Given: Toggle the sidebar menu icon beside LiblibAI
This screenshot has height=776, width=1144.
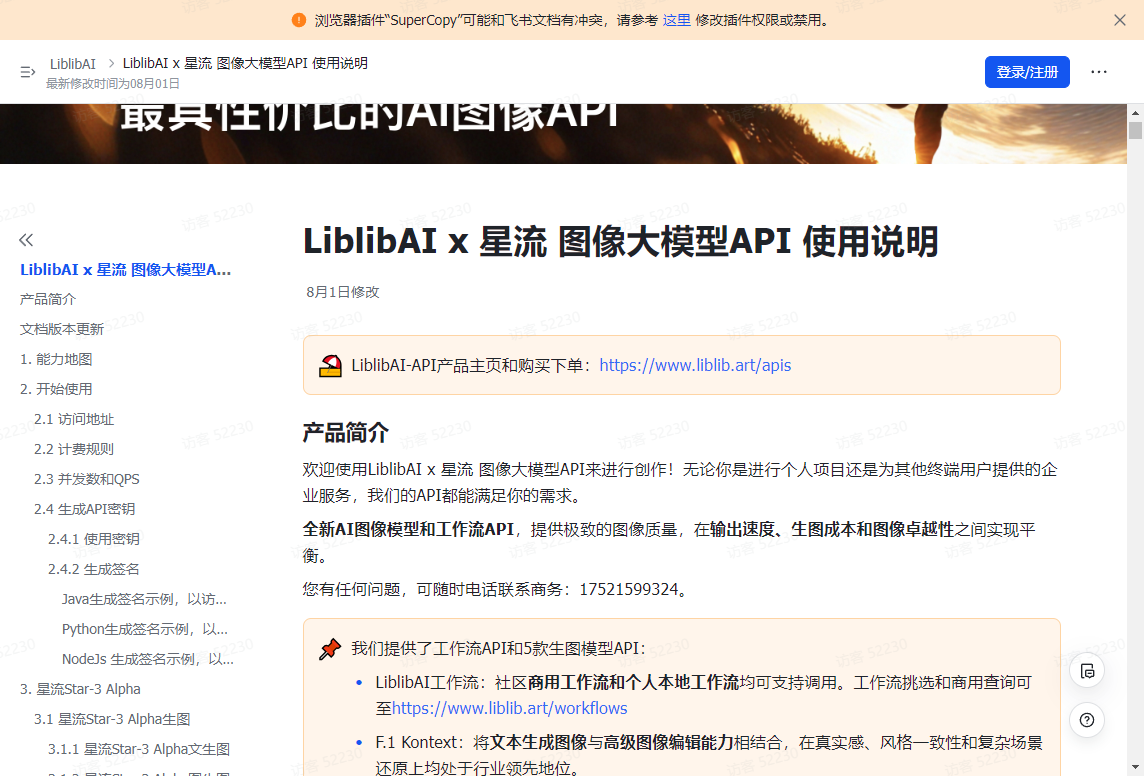Looking at the screenshot, I should coord(28,71).
